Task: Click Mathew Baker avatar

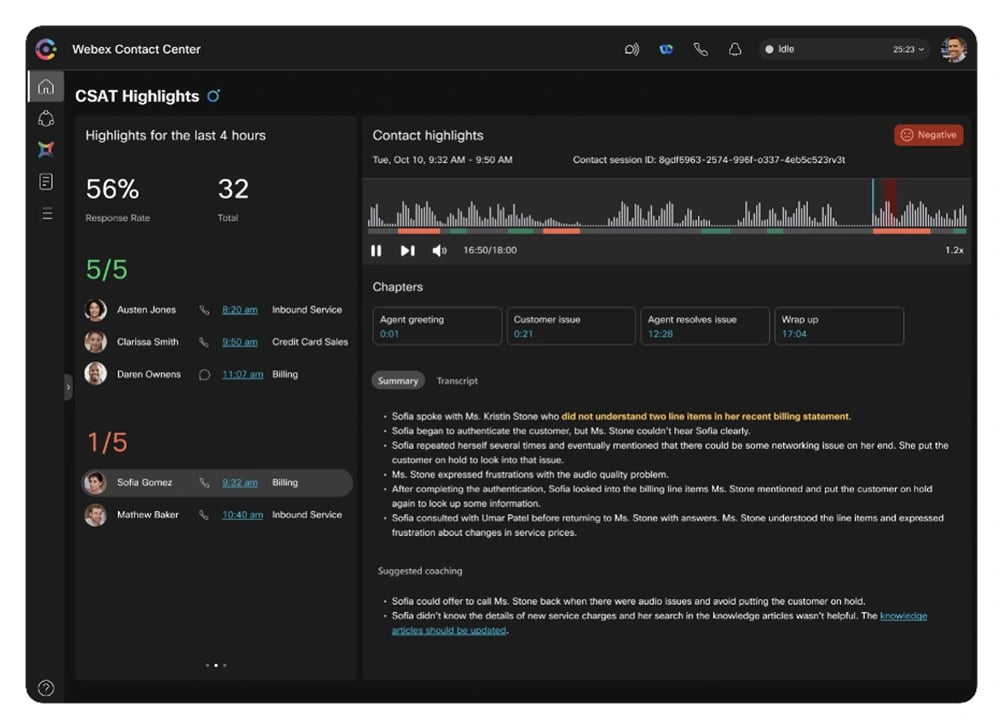Action: (96, 515)
